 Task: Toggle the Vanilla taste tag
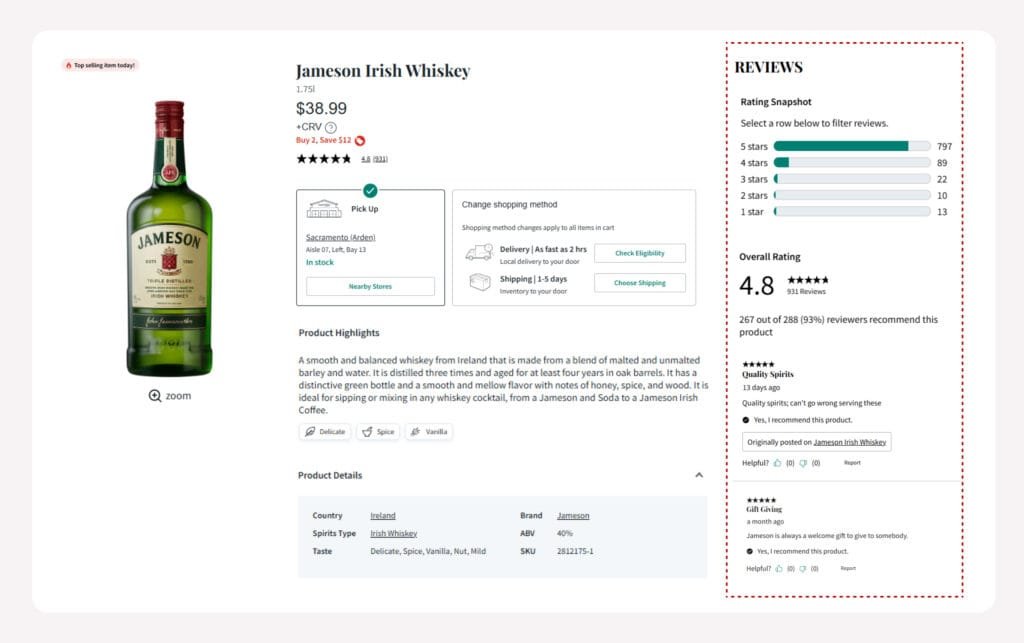428,432
